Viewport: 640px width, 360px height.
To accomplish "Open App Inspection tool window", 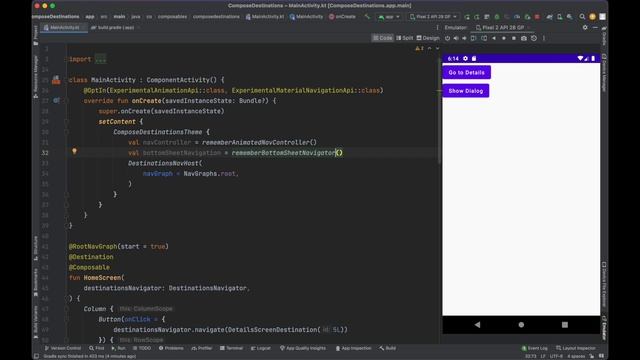I will pyautogui.click(x=353, y=348).
